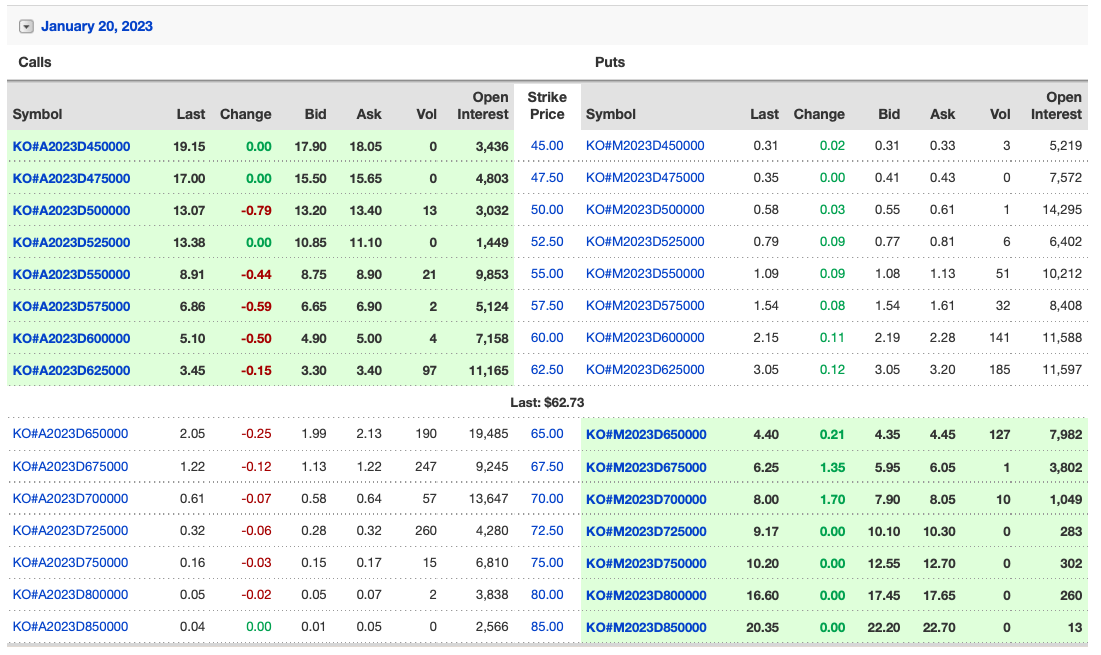This screenshot has height=655, width=1101.
Task: Open call option KO#A2023D675000
Action: coord(70,467)
